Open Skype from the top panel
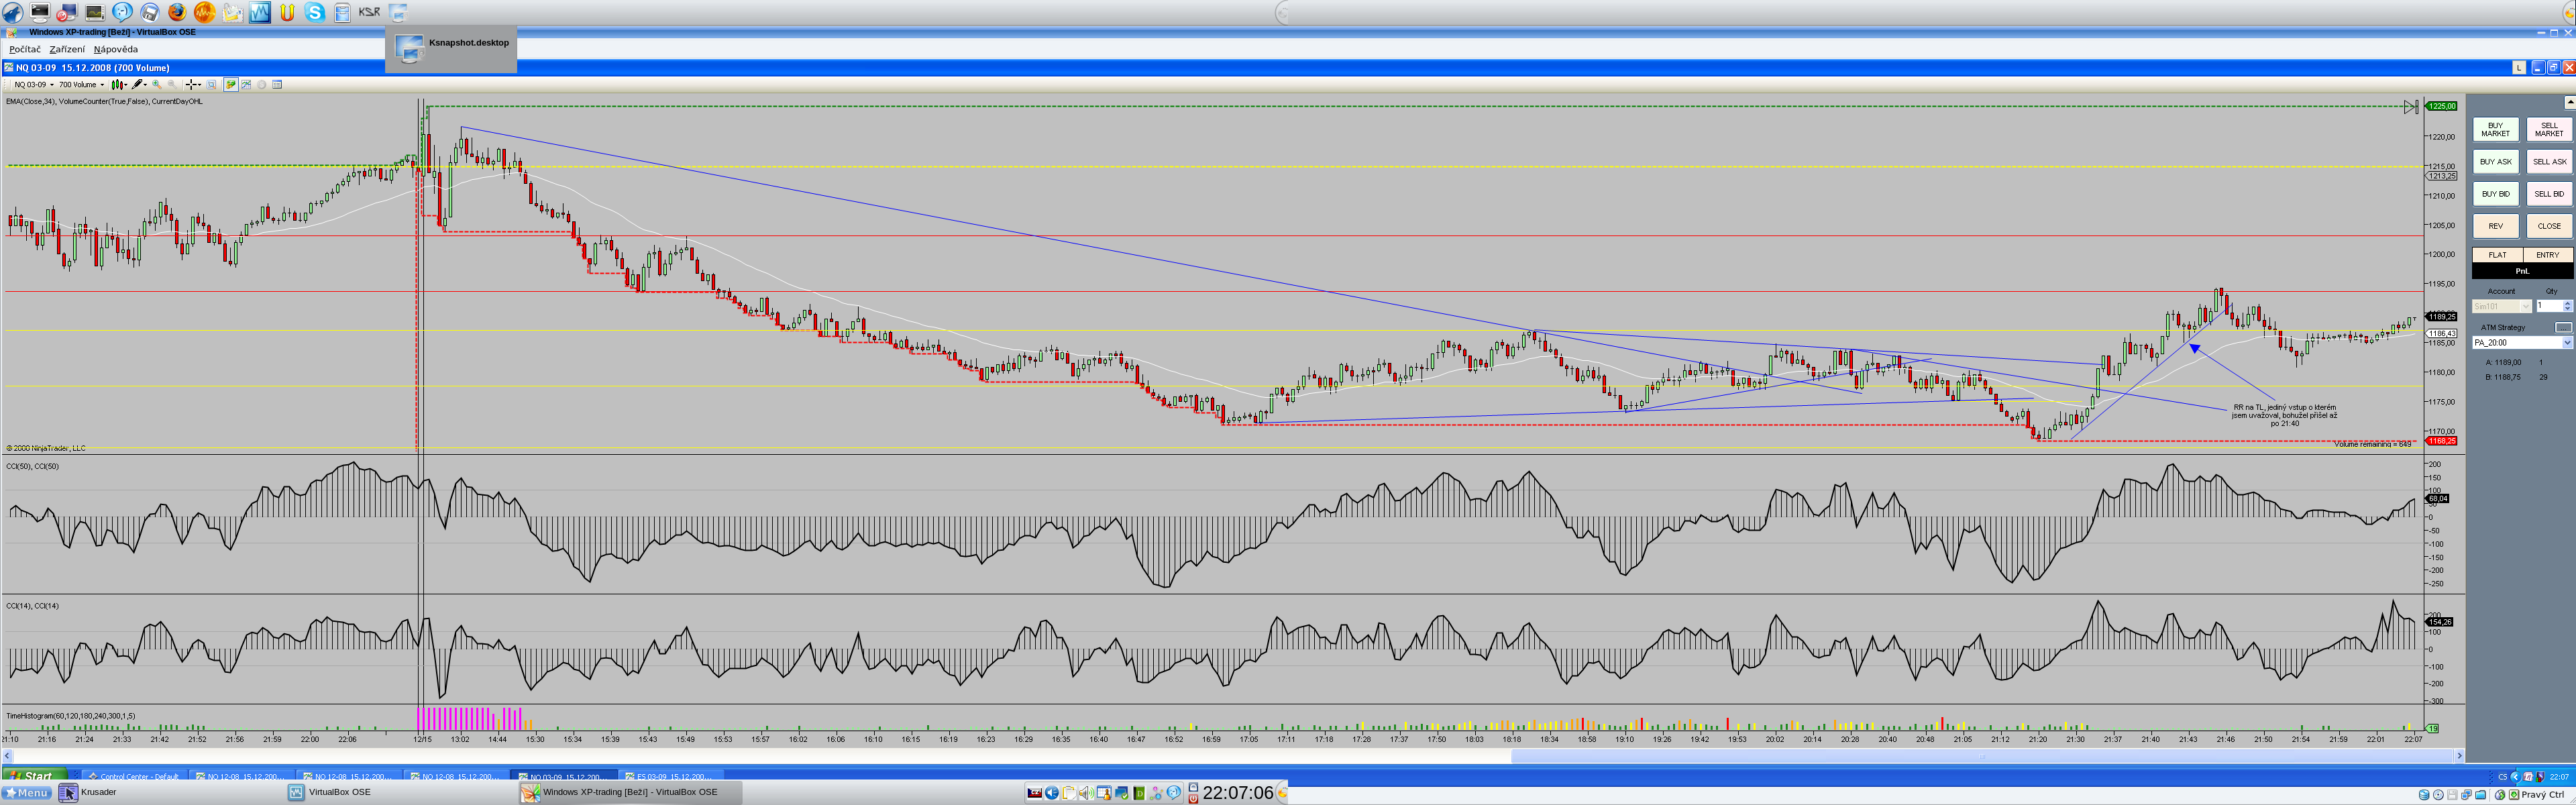The image size is (2576, 805). pyautogui.click(x=314, y=12)
